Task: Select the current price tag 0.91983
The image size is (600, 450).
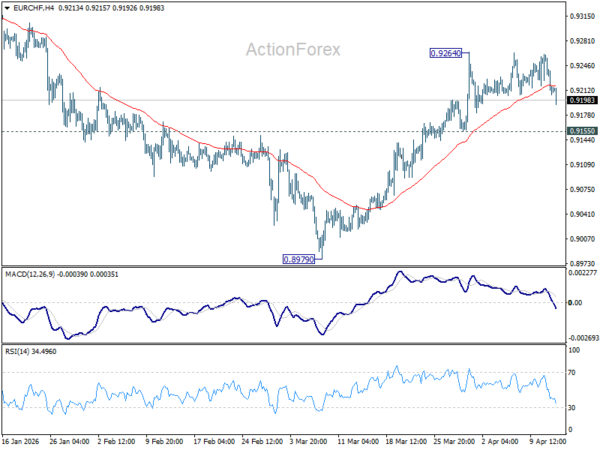Action: pos(582,100)
